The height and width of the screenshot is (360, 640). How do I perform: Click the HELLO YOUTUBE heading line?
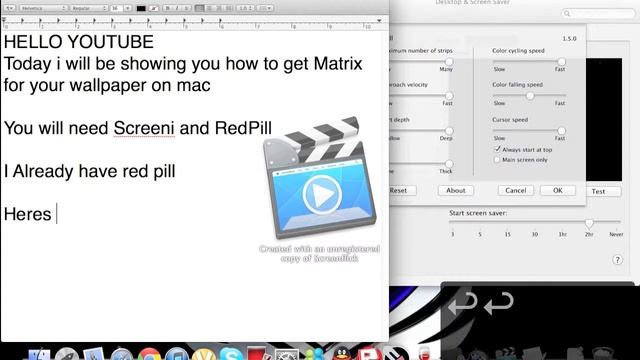coord(79,42)
